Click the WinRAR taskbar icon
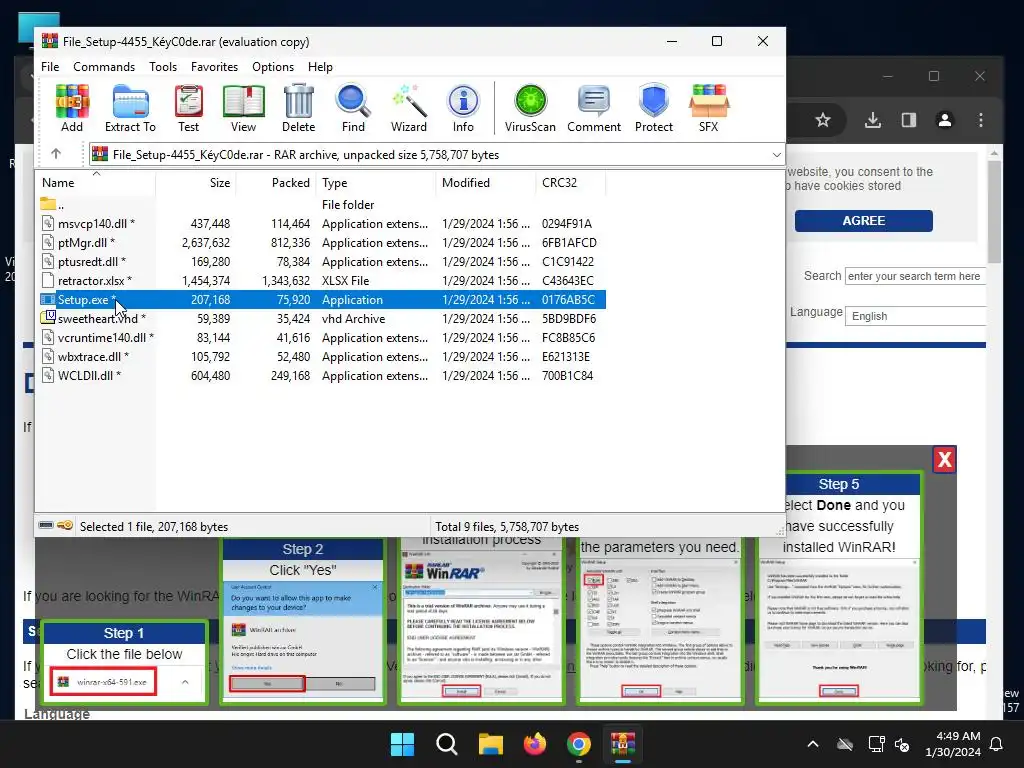Image resolution: width=1024 pixels, height=768 pixels. tap(623, 744)
